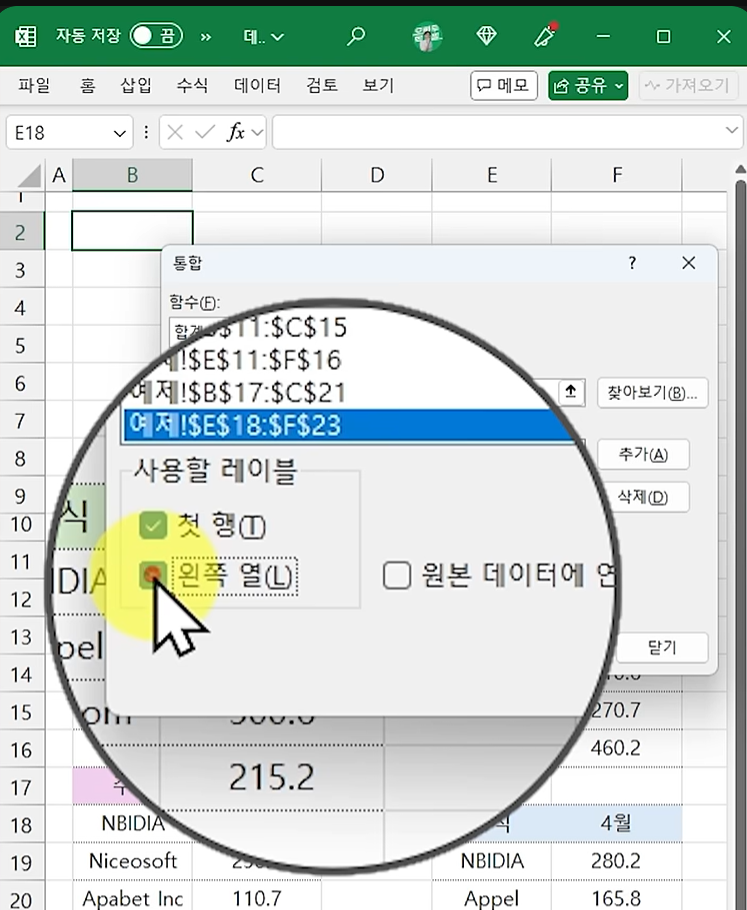This screenshot has width=747, height=910.
Task: Select reference 예제!$E$18:$F$23 in list
Action: 348,425
